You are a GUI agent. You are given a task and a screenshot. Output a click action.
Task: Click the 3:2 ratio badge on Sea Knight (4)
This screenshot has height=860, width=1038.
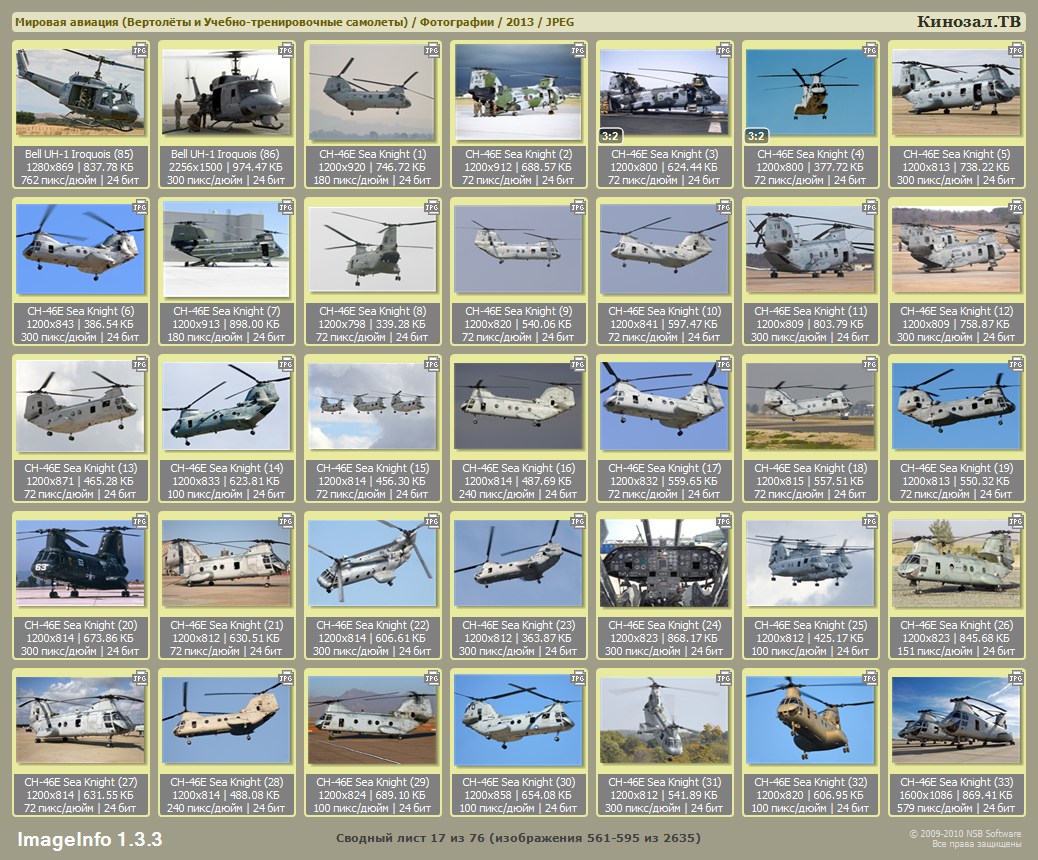click(756, 135)
